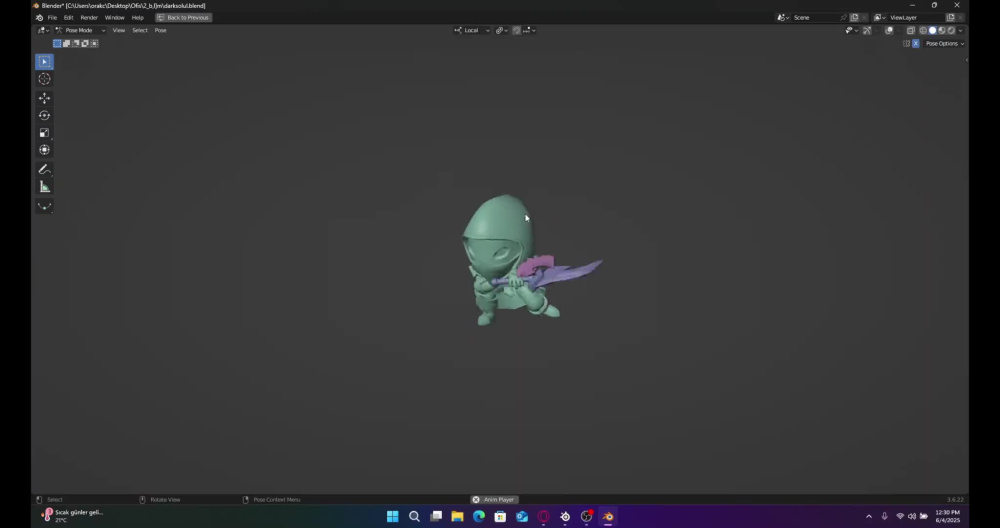Edit the ViewLayer name field
Image resolution: width=1000 pixels, height=528 pixels.
point(916,18)
